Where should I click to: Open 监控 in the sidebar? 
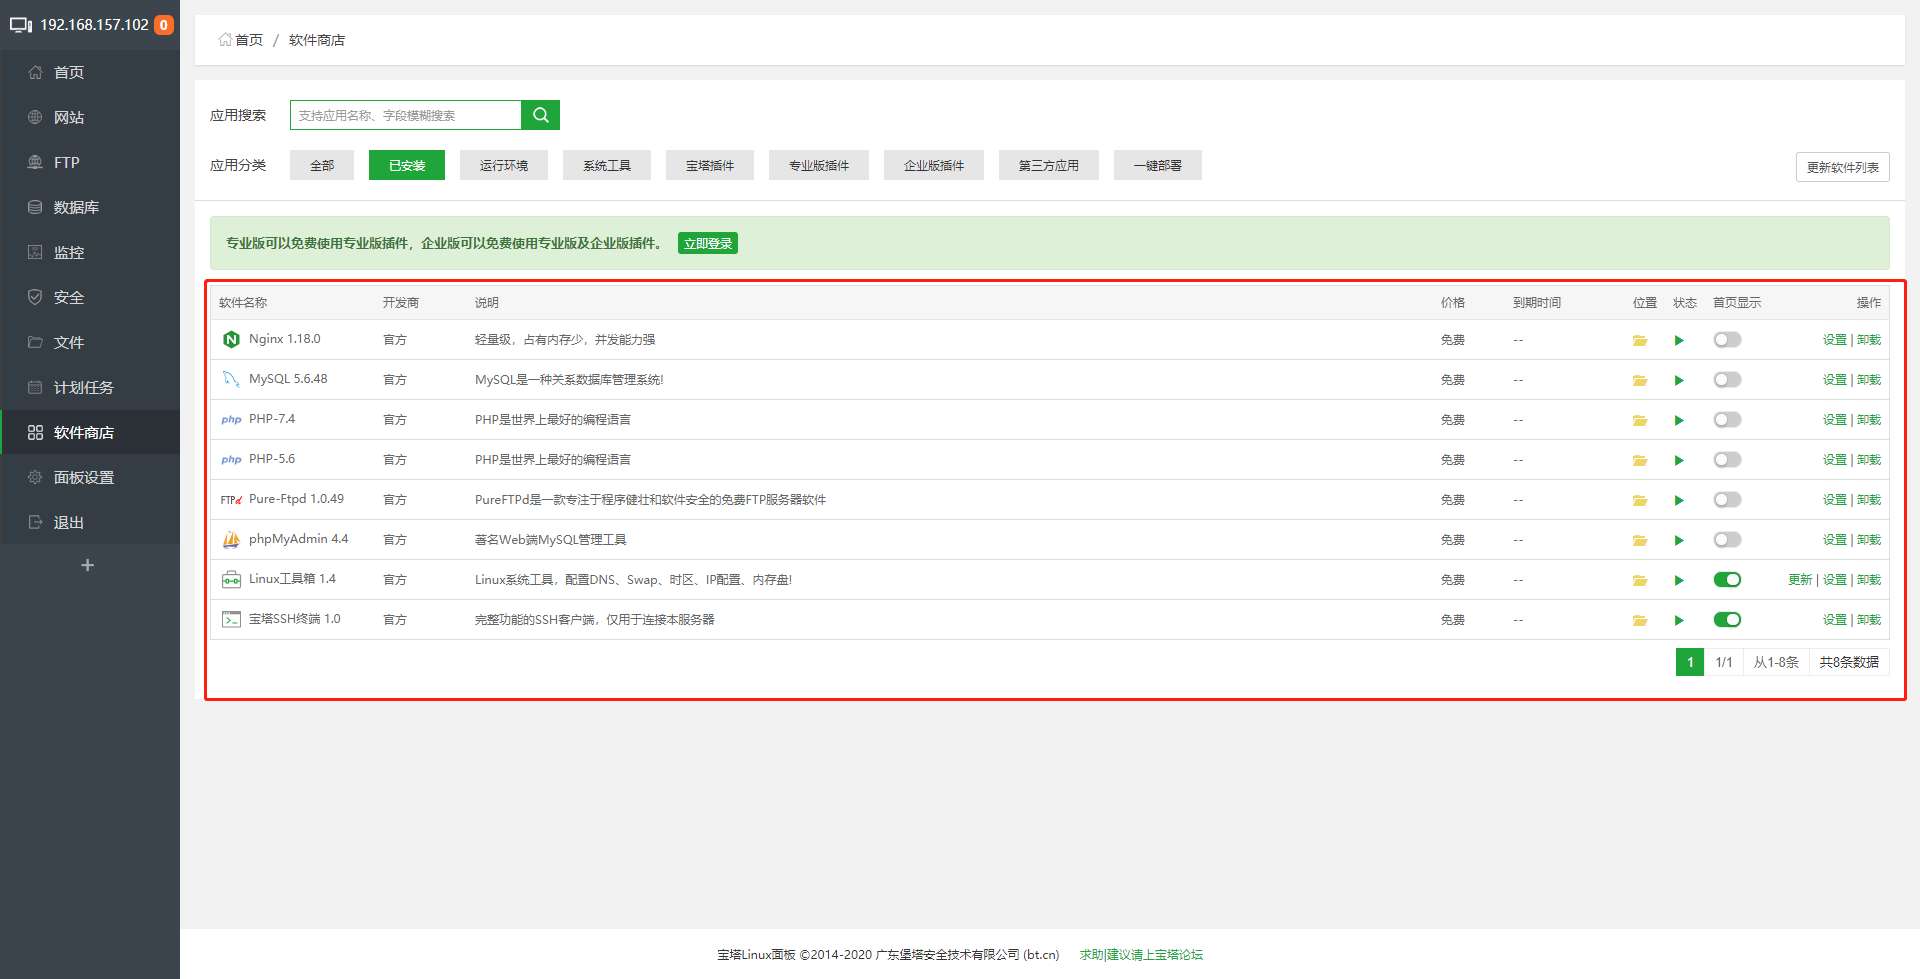pos(90,252)
